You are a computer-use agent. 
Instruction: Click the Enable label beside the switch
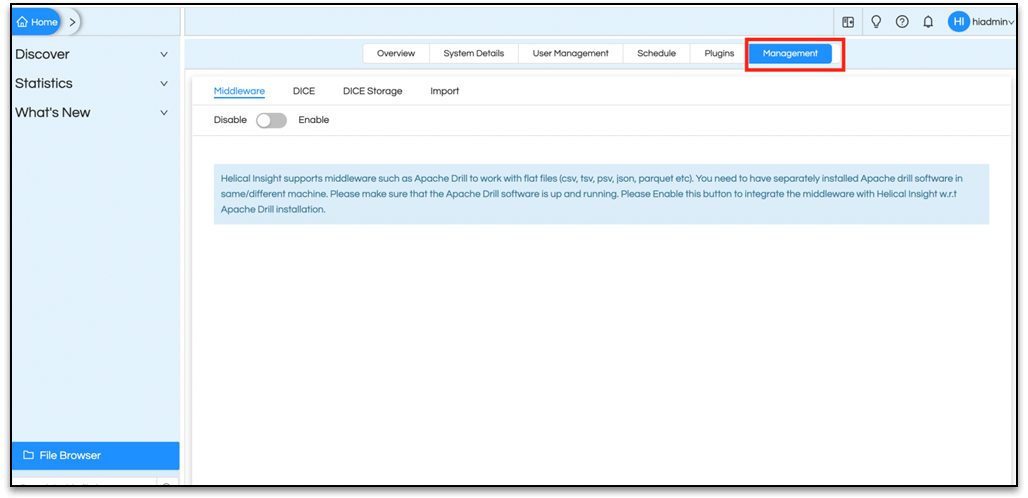[313, 120]
